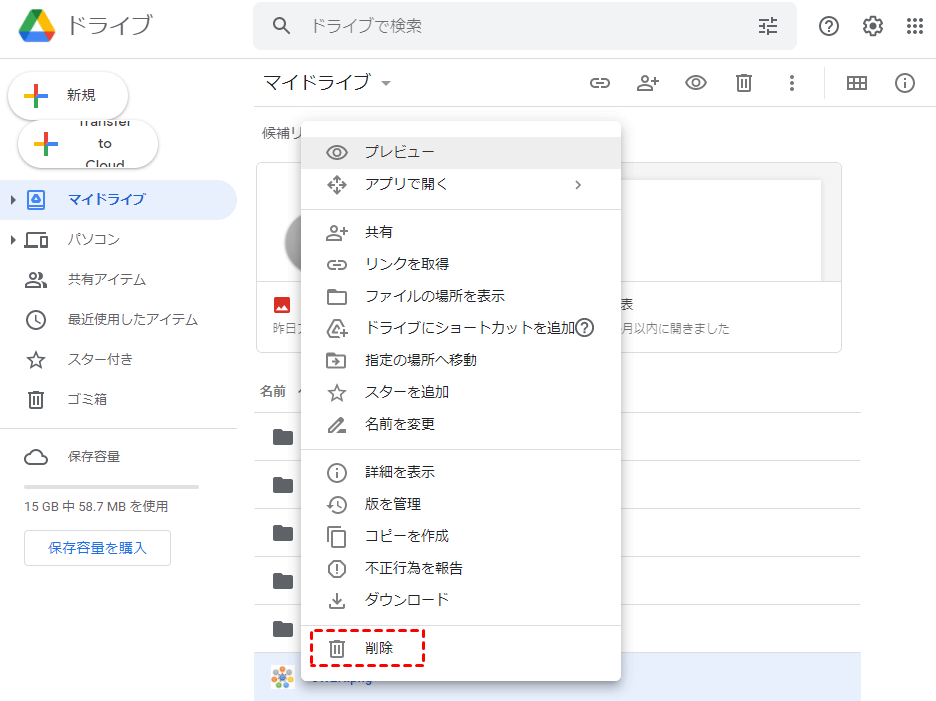Screen dimensions: 936x701
Task: Select コピーを作成 menu item
Action: tap(461, 536)
